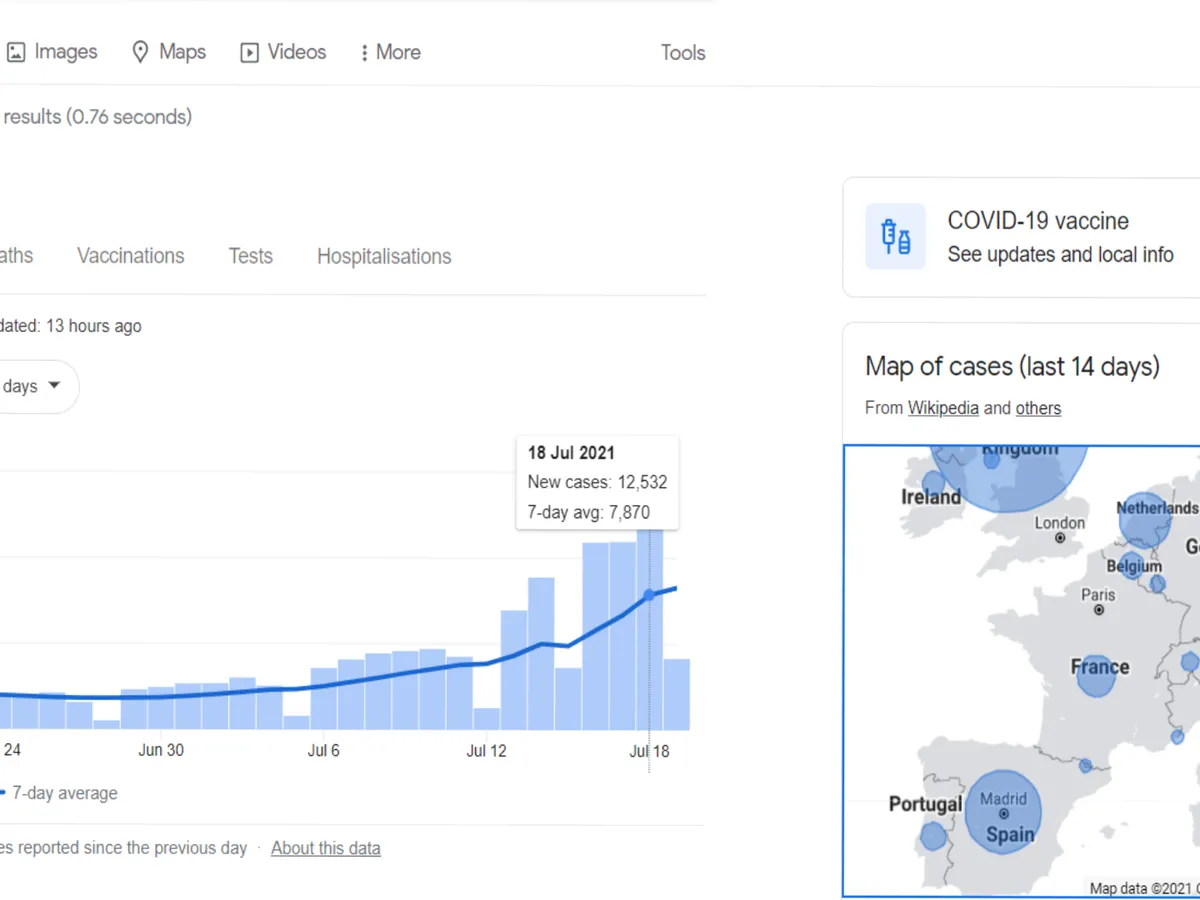Click the Jul 12 bar in chart

tap(487, 718)
